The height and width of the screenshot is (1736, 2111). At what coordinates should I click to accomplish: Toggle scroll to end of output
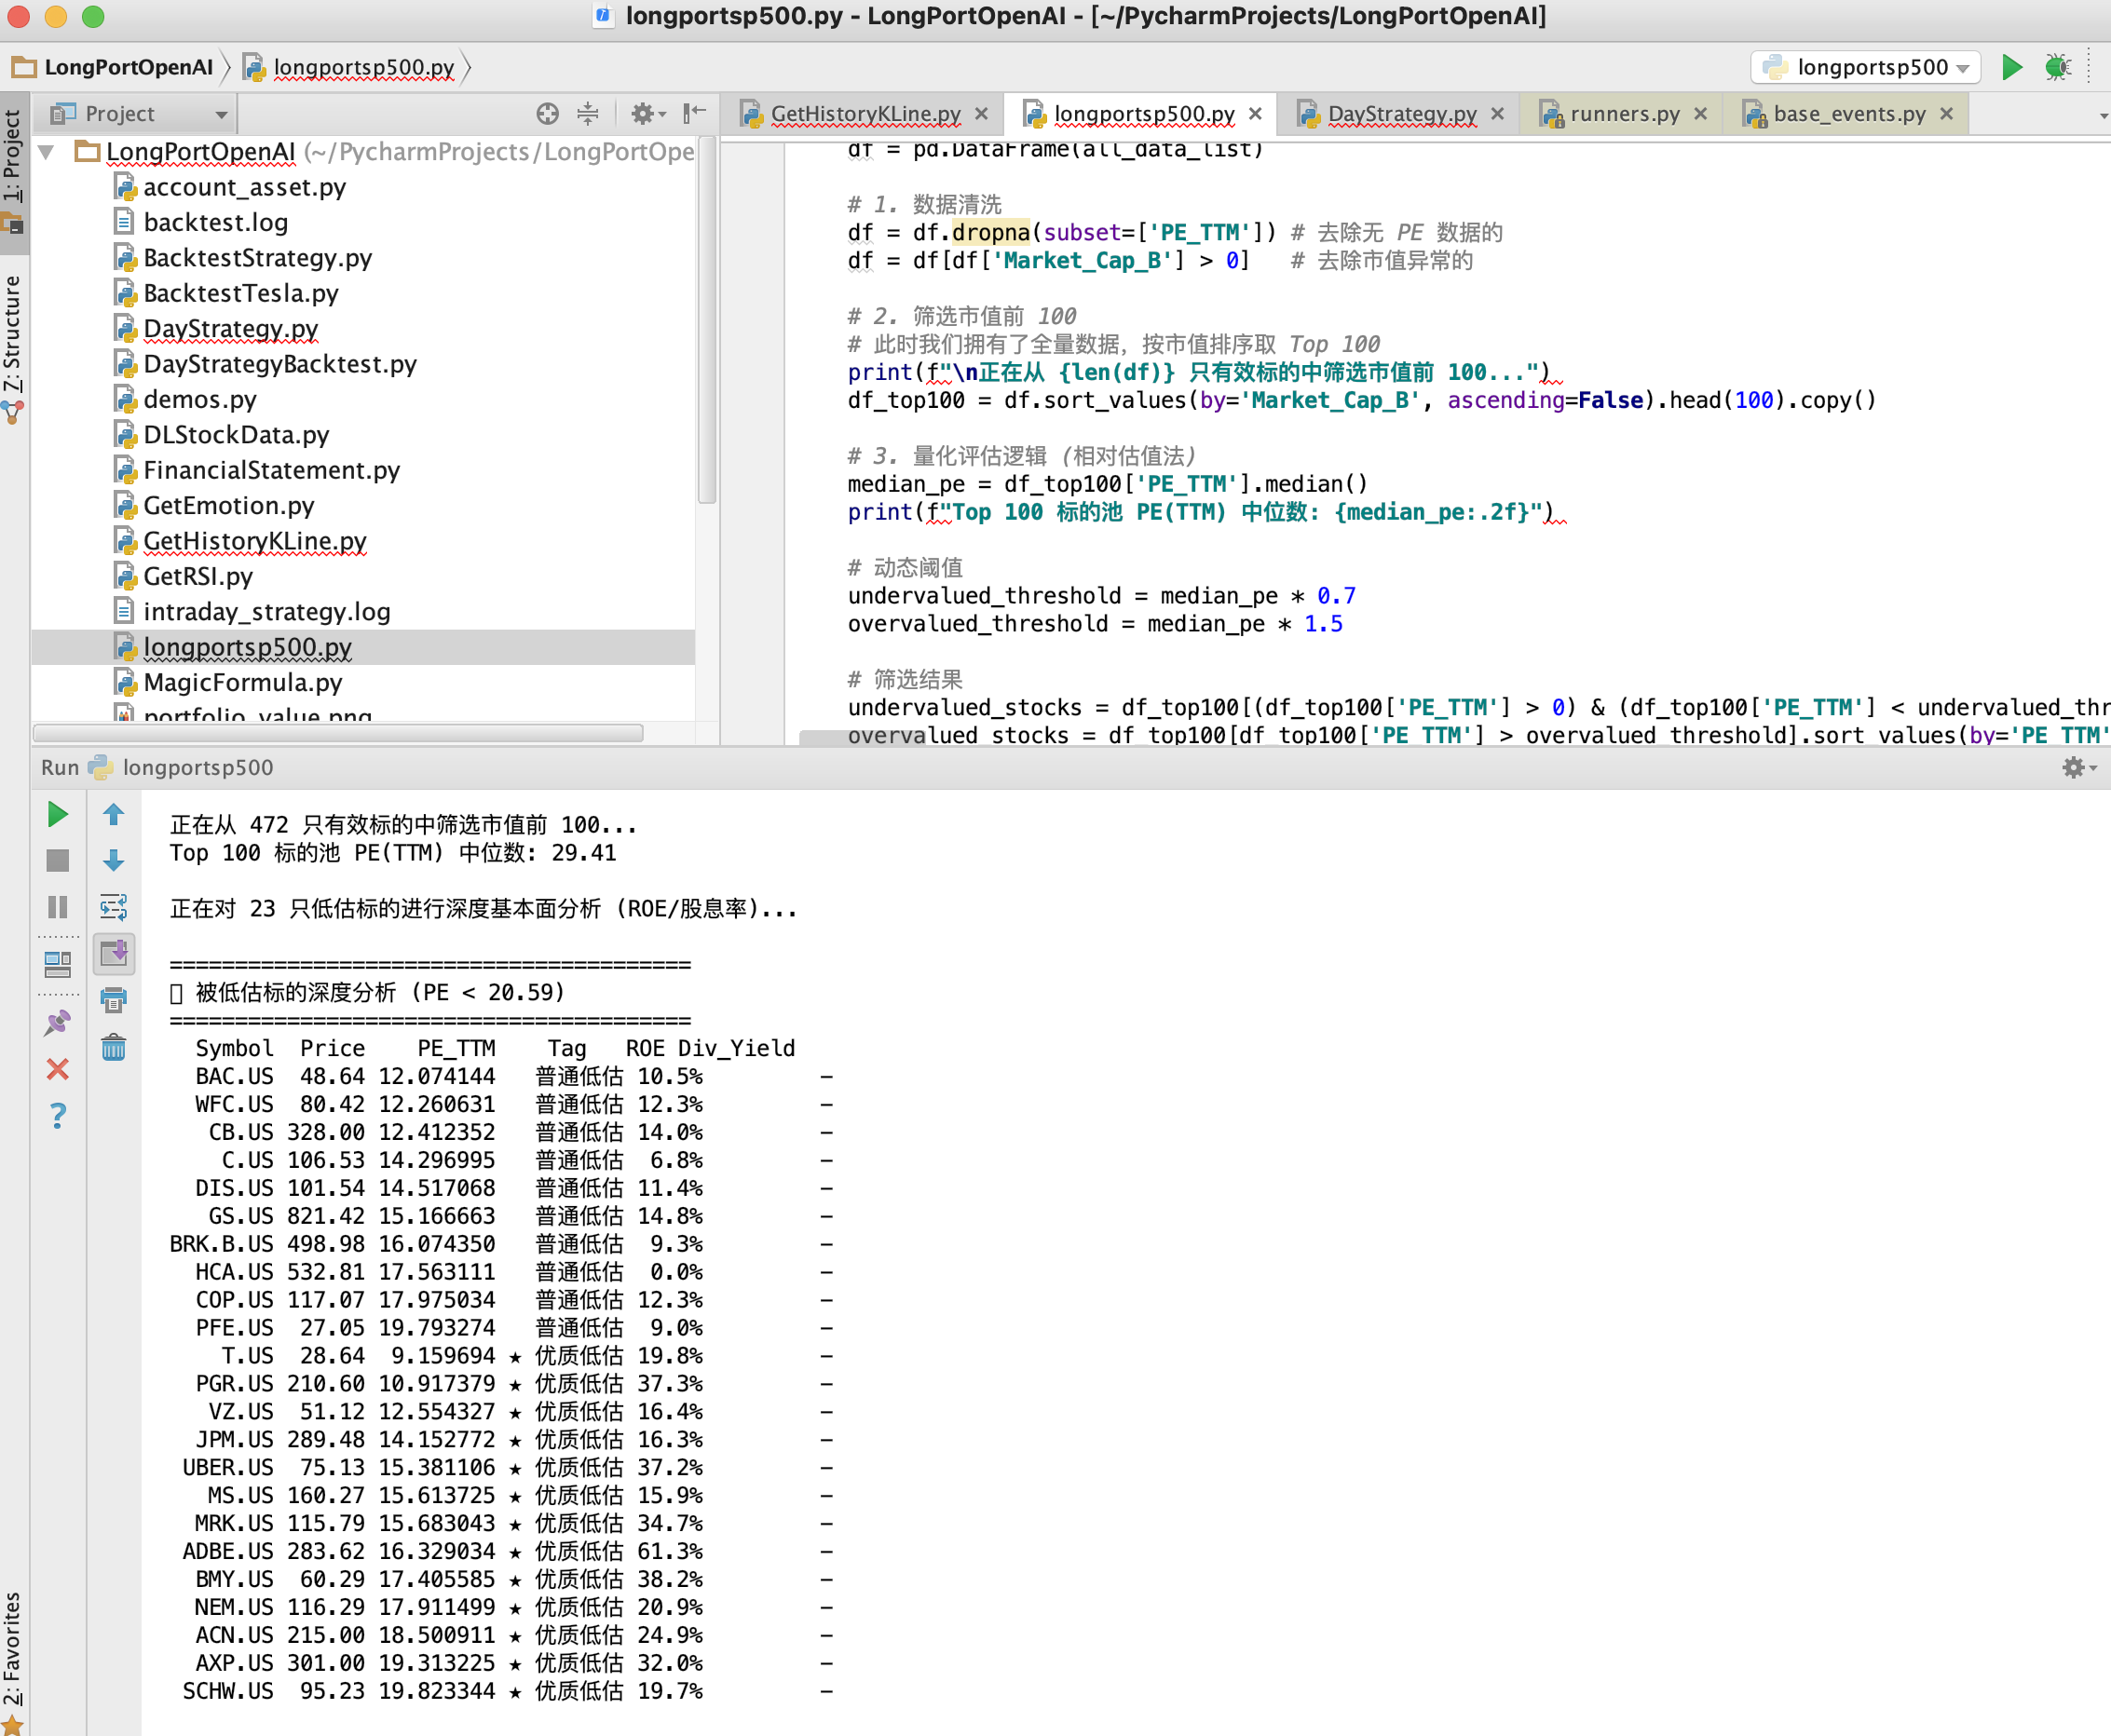tap(114, 953)
